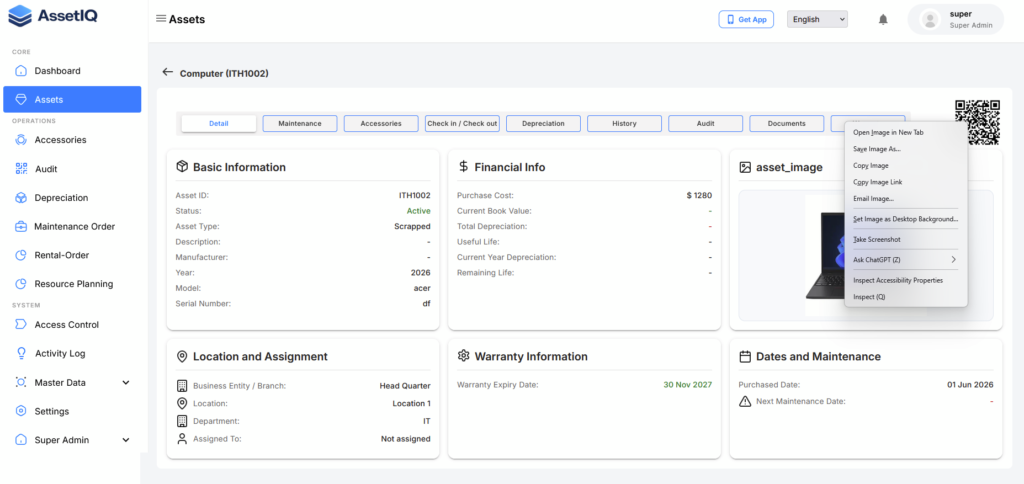The width and height of the screenshot is (1024, 484).
Task: Click the Resource Planning pie icon
Action: coord(21,283)
